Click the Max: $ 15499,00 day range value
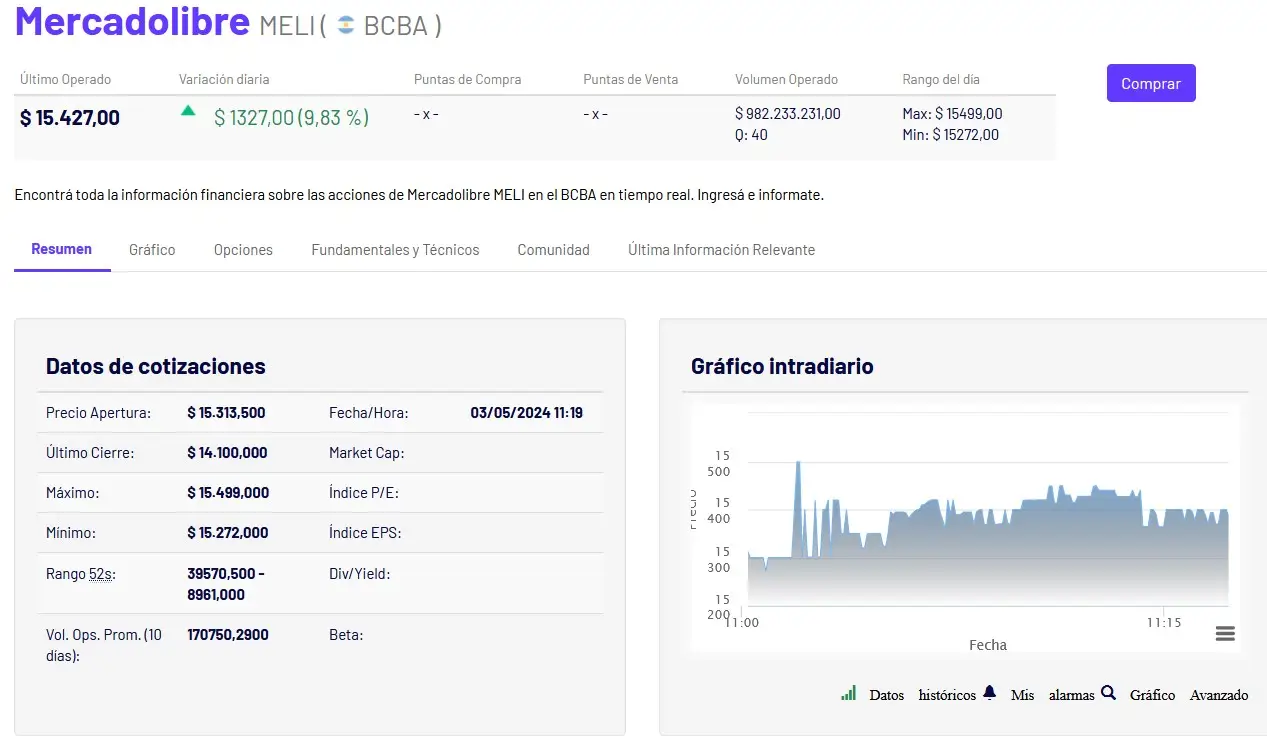 click(952, 114)
